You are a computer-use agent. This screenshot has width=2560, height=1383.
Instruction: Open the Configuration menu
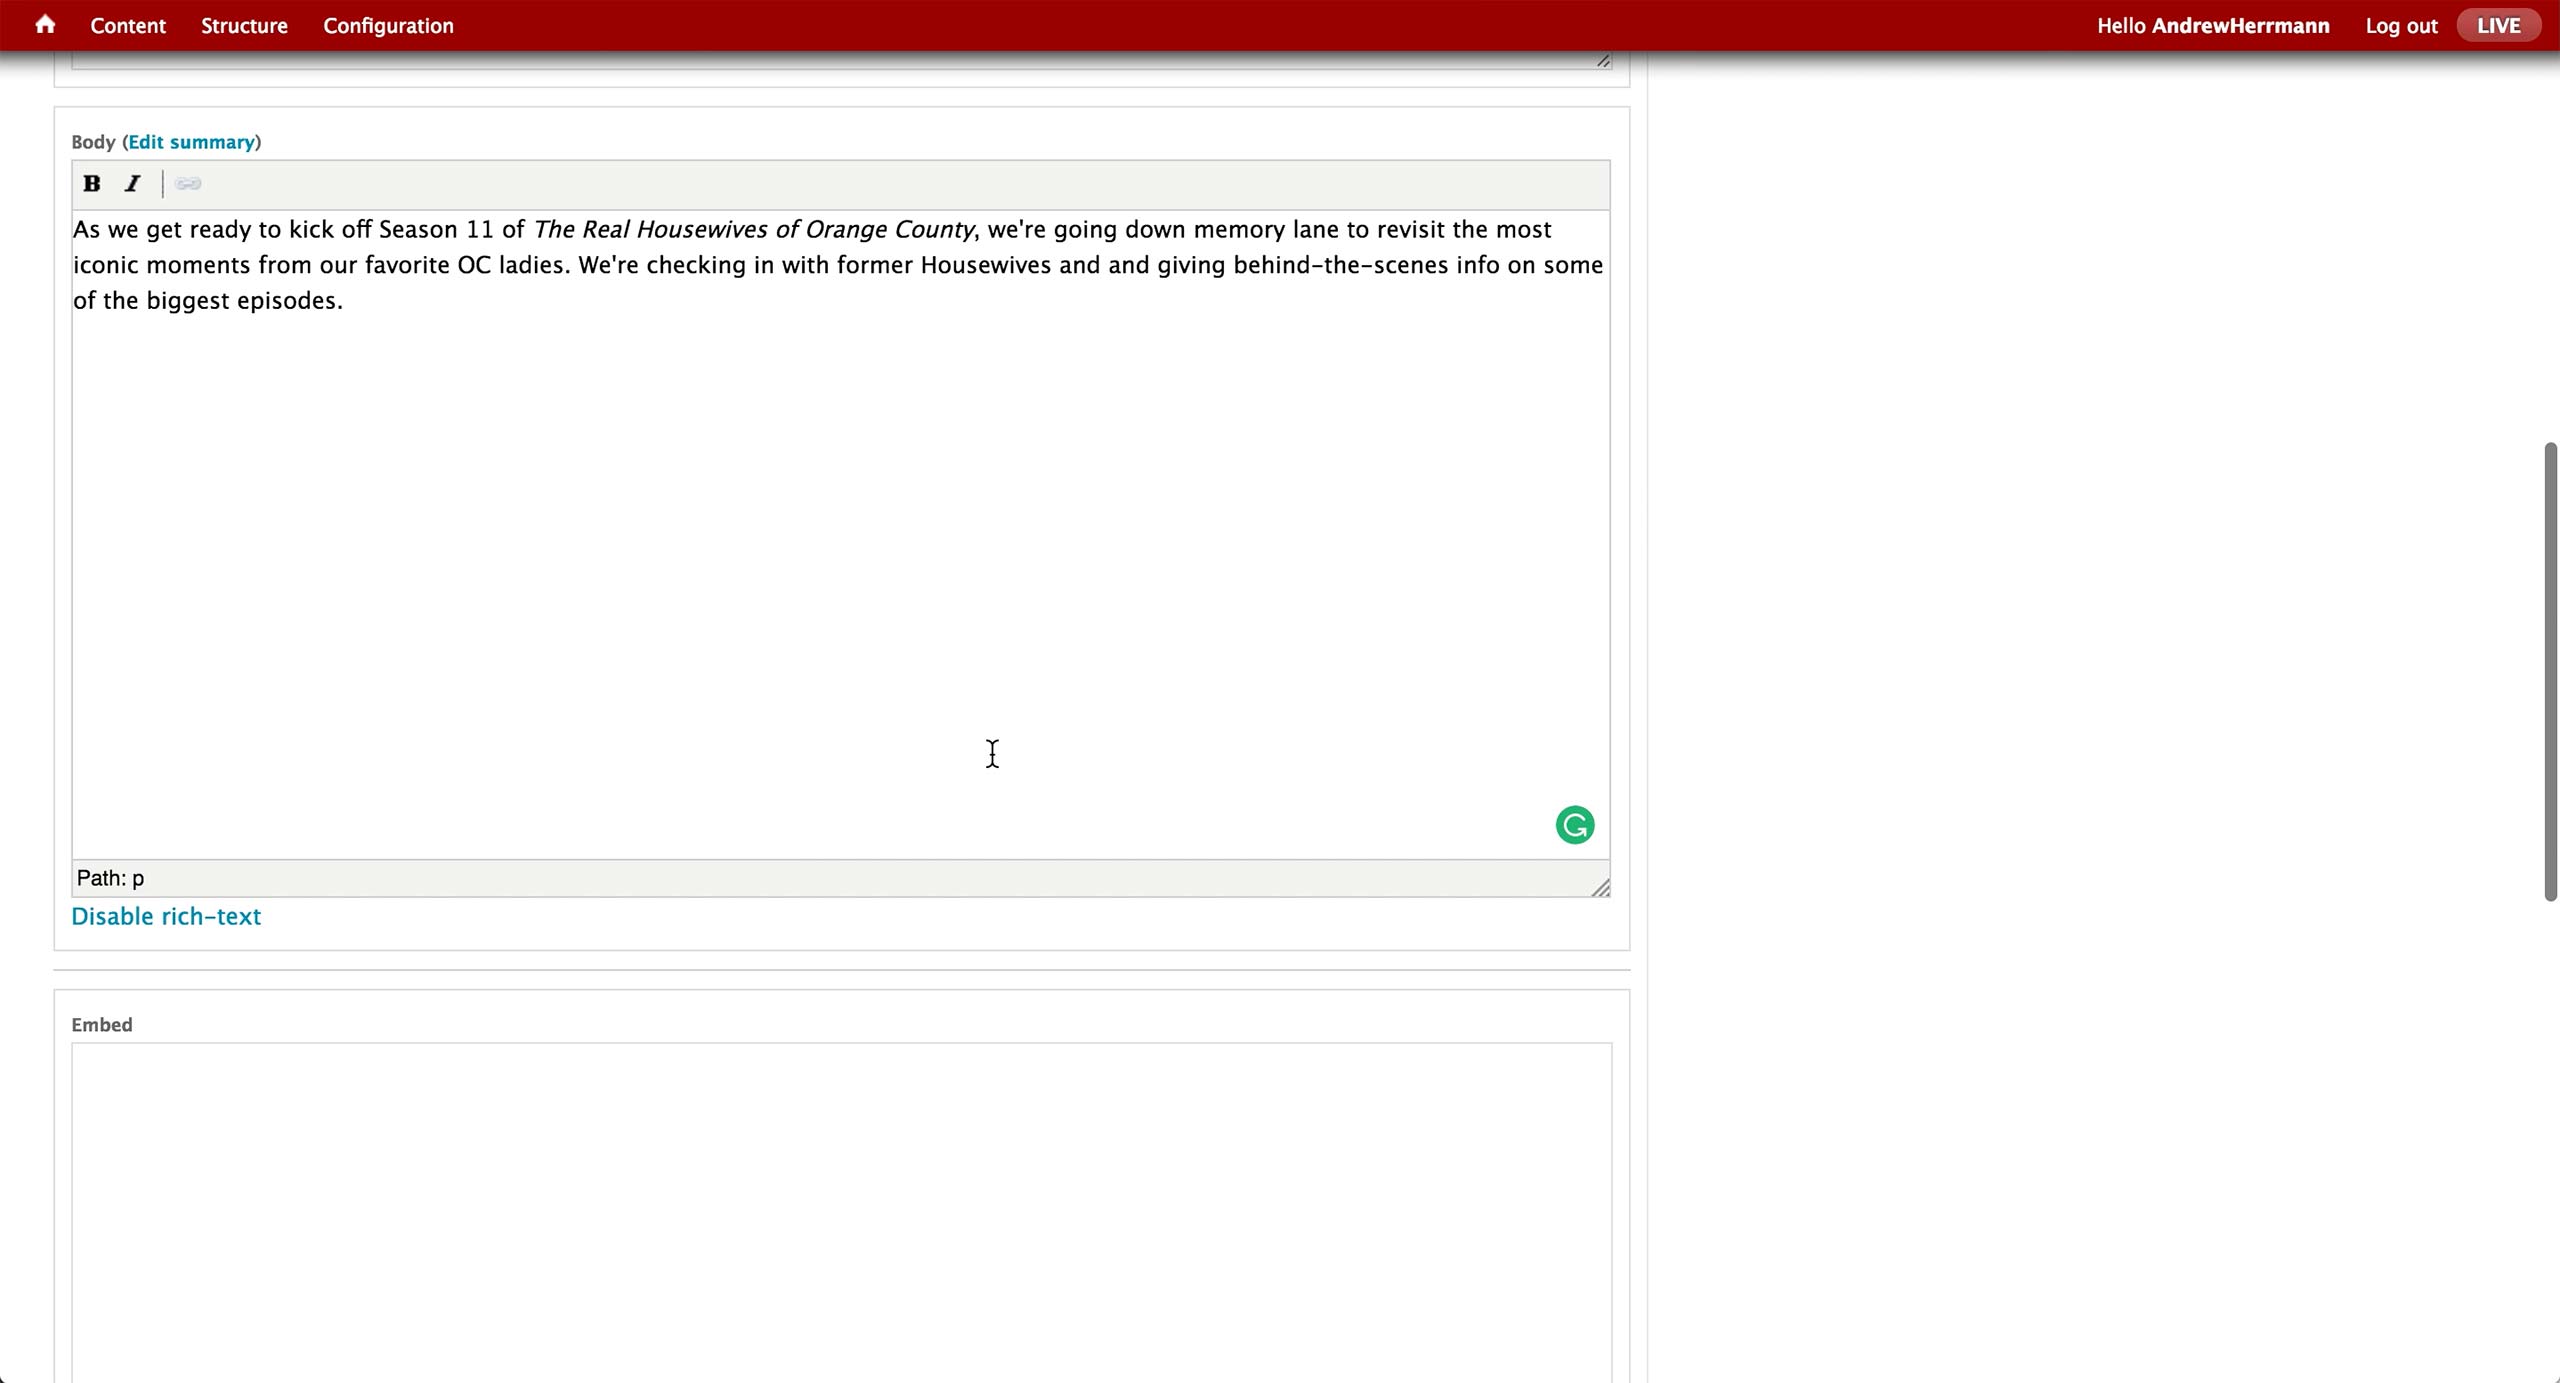pos(388,26)
